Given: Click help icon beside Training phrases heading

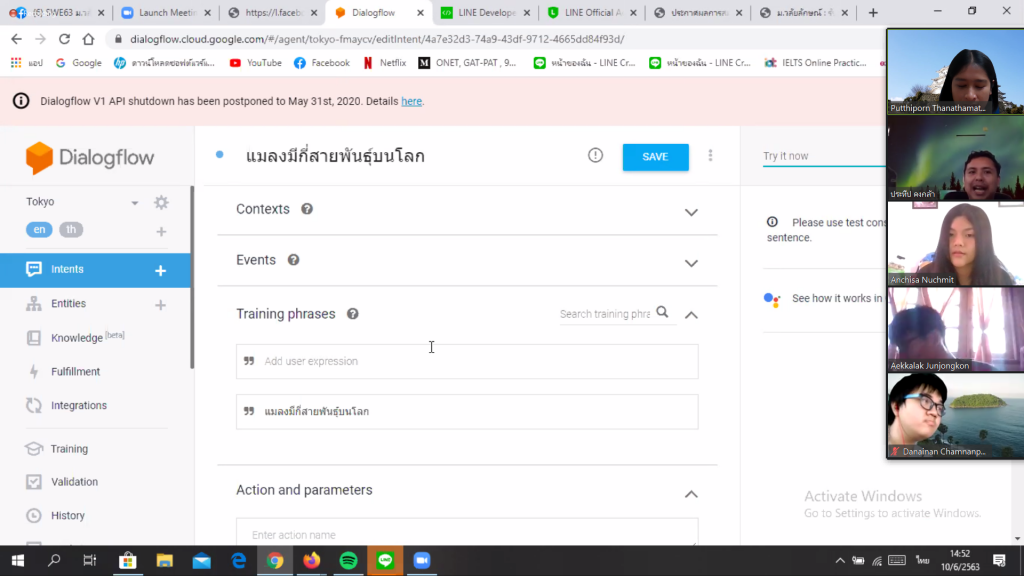Looking at the screenshot, I should [353, 314].
